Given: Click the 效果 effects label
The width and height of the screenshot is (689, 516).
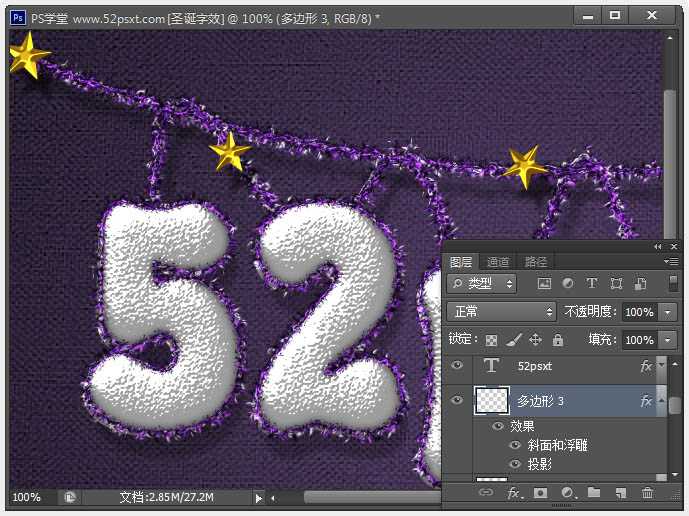Looking at the screenshot, I should [x=522, y=426].
